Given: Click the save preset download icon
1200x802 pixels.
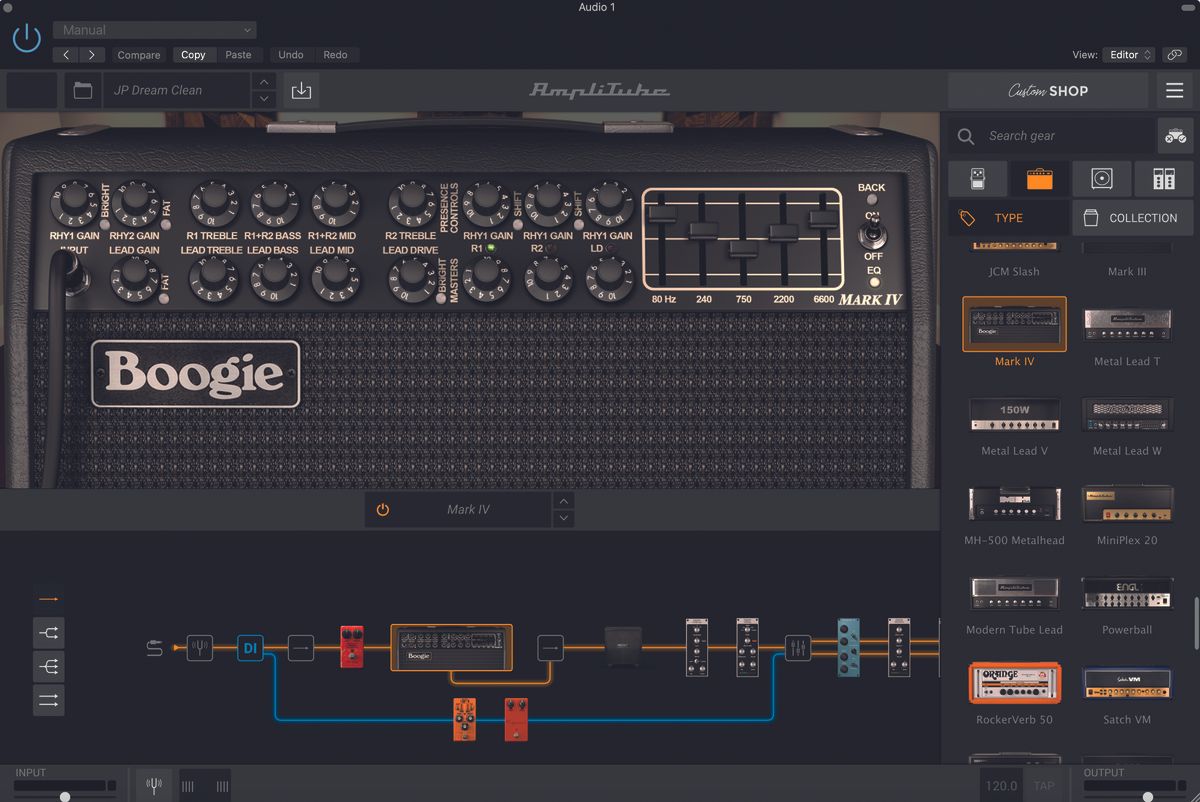Looking at the screenshot, I should [x=300, y=89].
